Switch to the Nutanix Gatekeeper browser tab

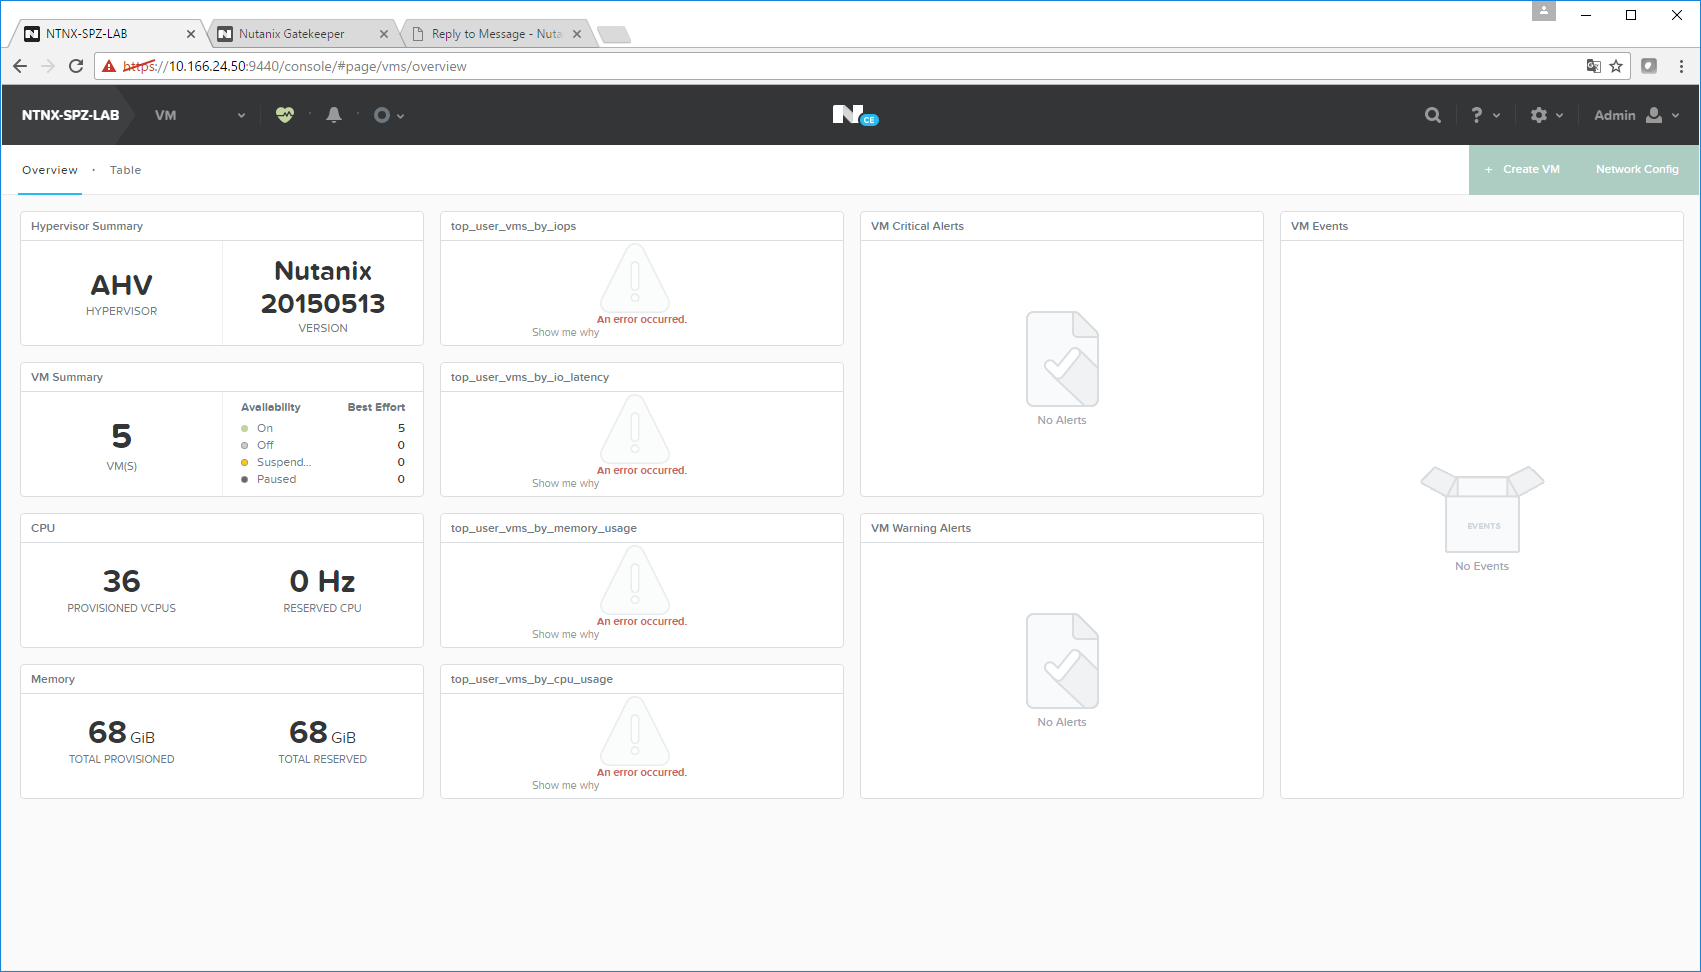pyautogui.click(x=292, y=34)
